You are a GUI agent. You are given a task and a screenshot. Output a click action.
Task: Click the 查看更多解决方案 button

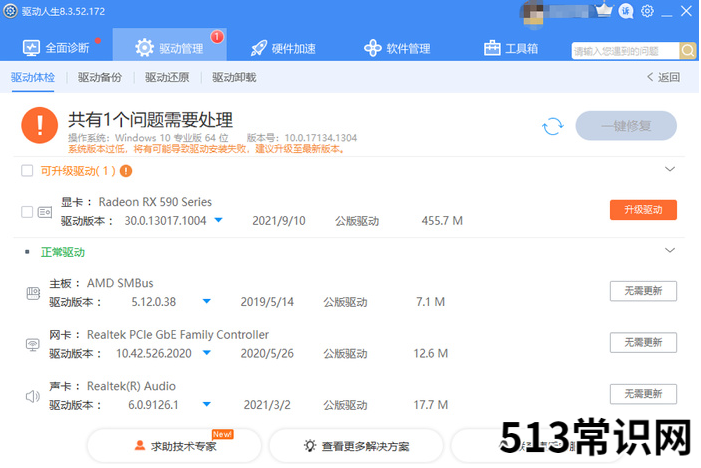tap(356, 446)
